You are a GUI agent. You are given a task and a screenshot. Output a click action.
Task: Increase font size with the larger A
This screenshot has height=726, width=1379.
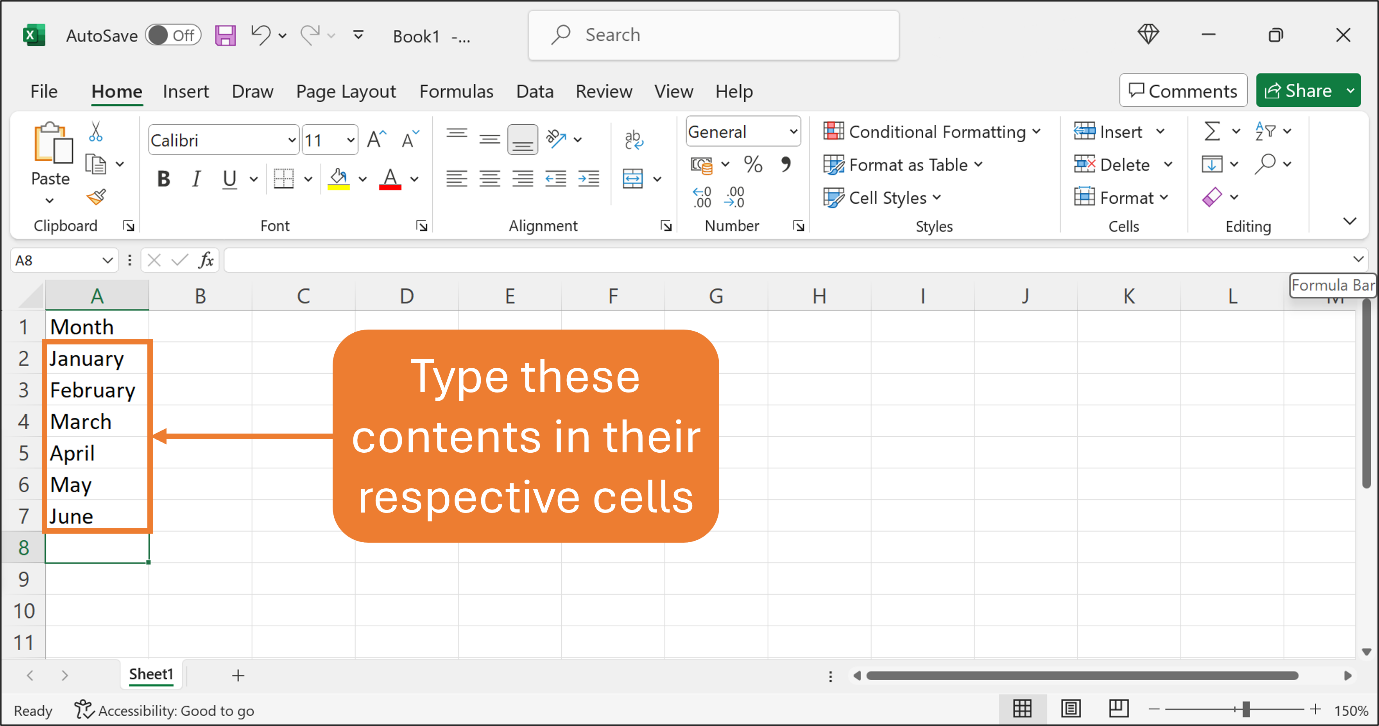pyautogui.click(x=376, y=140)
